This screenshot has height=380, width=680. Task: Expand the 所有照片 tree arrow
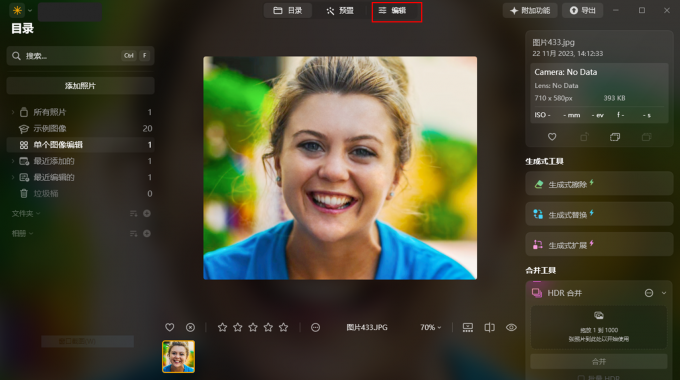coord(13,112)
